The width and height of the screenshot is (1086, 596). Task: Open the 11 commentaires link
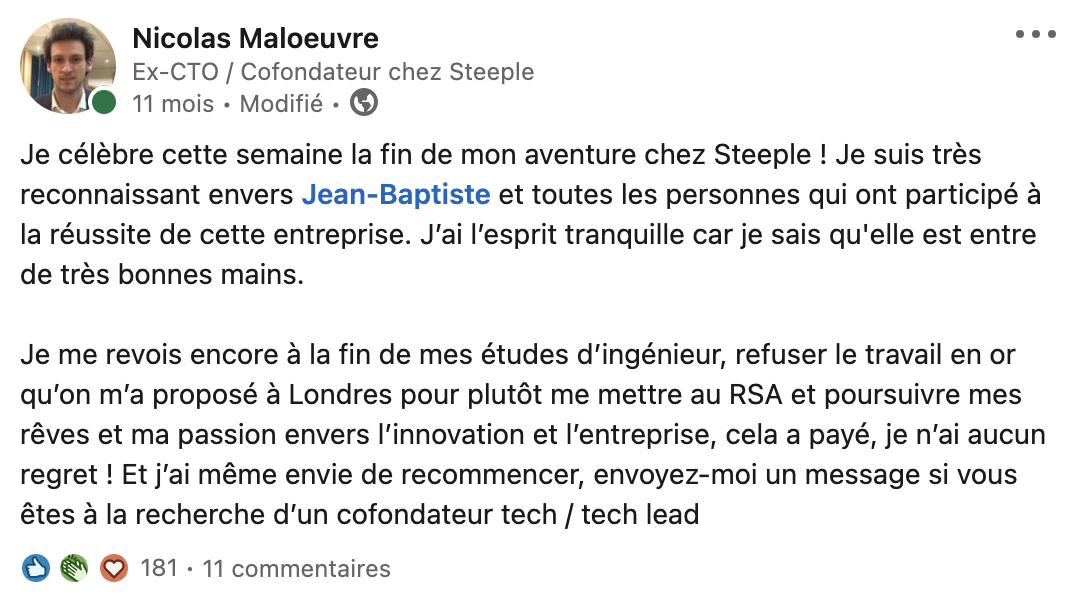tap(296, 568)
